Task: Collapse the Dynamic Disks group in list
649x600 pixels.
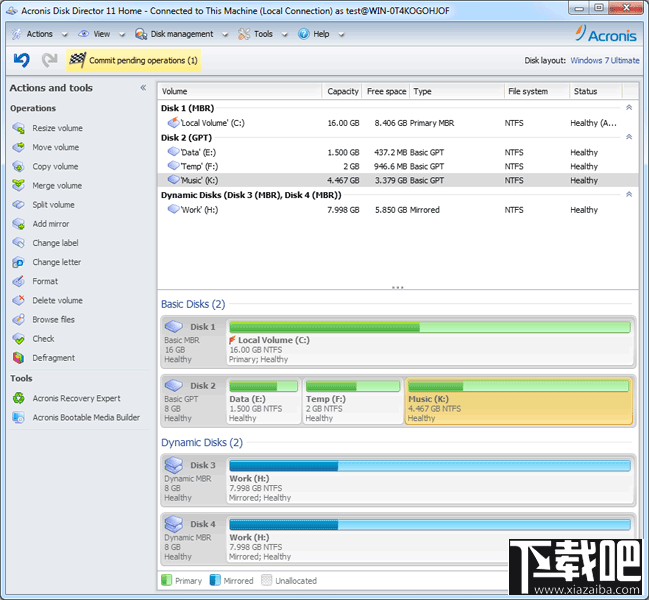Action: point(629,194)
